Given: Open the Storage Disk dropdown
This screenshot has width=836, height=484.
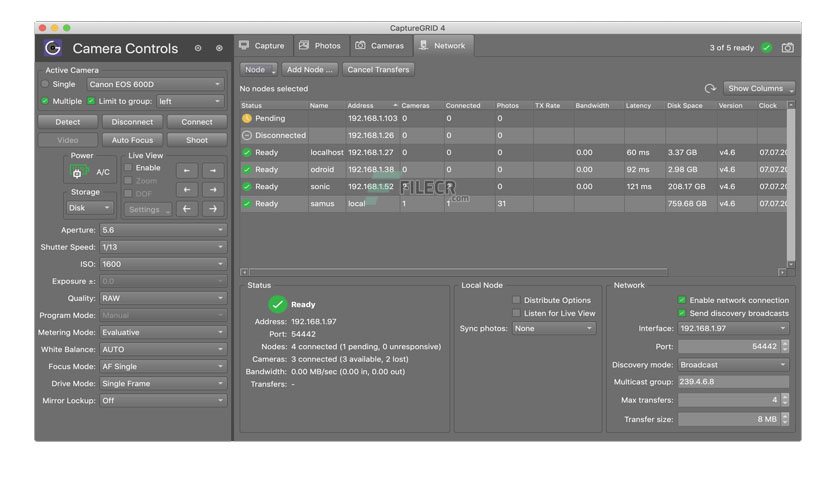Looking at the screenshot, I should click(89, 208).
